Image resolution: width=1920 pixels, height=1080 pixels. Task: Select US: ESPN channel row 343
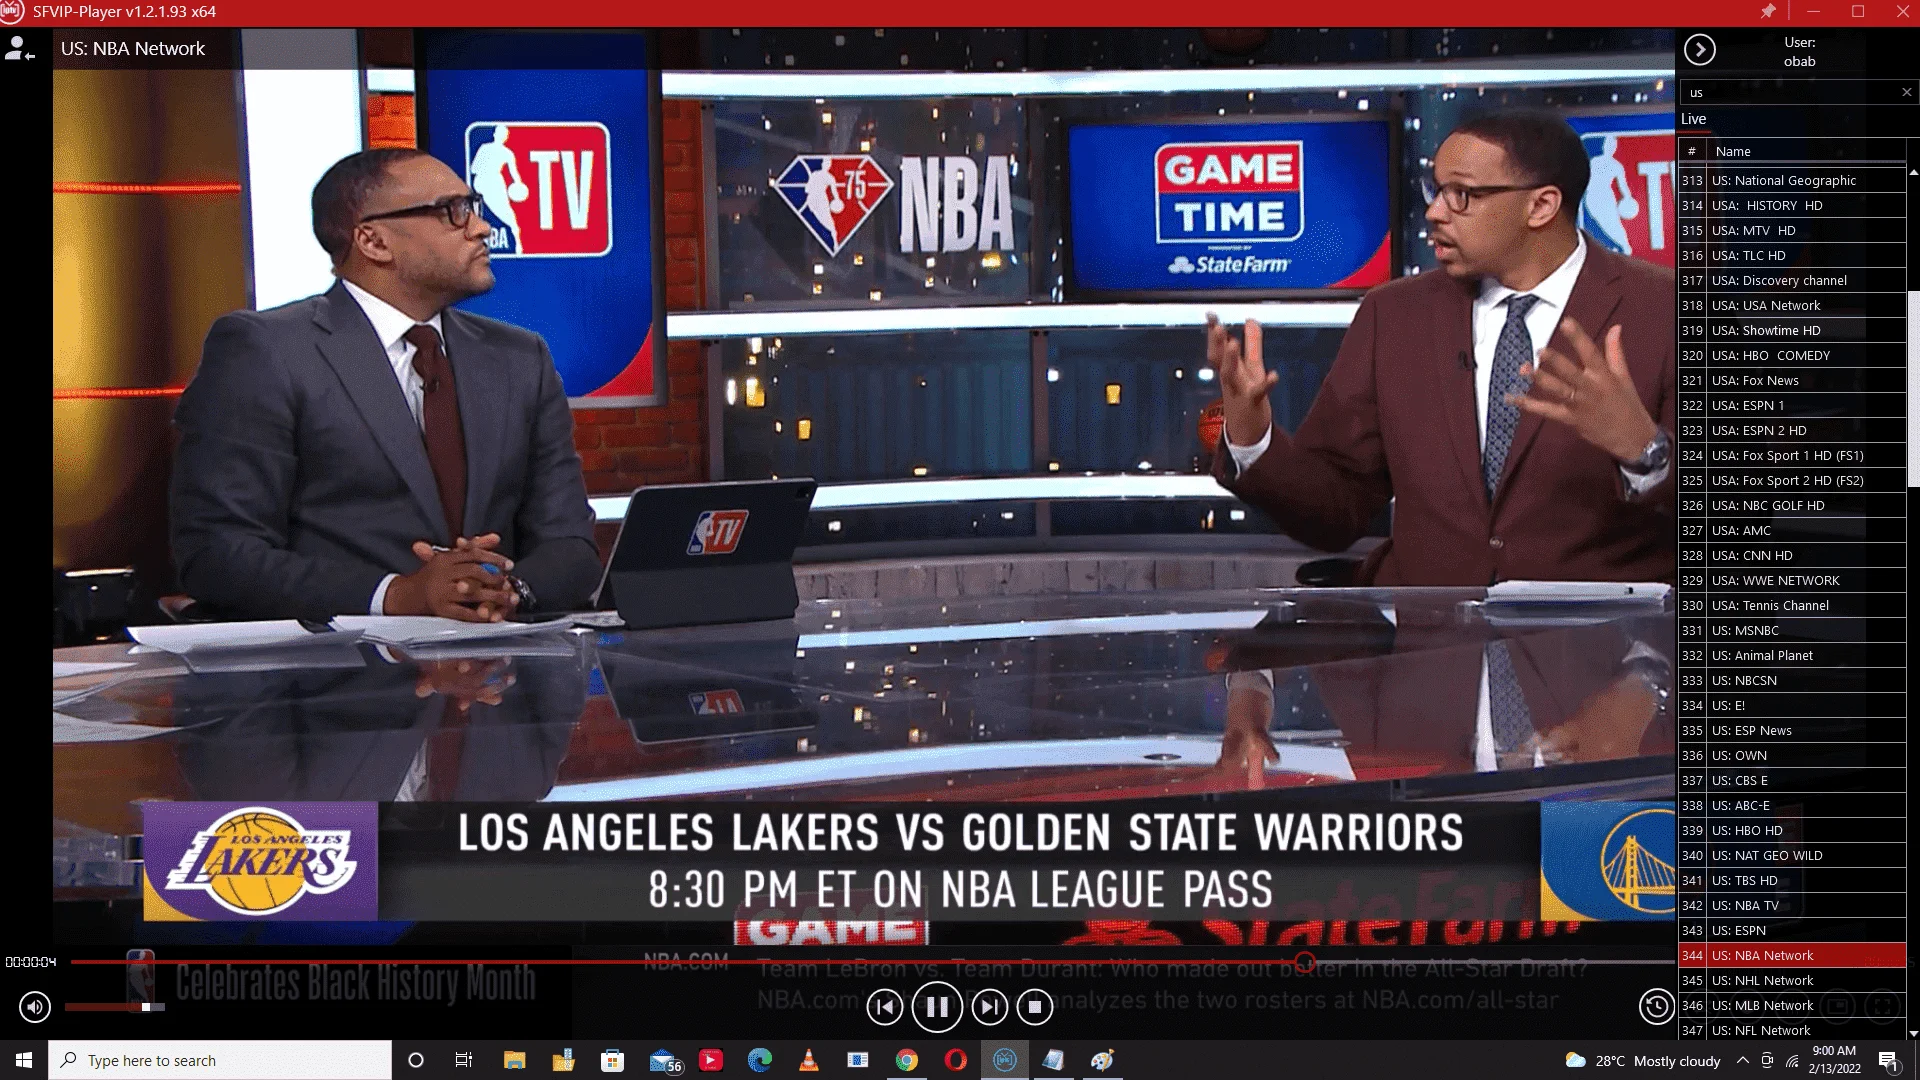1792,930
